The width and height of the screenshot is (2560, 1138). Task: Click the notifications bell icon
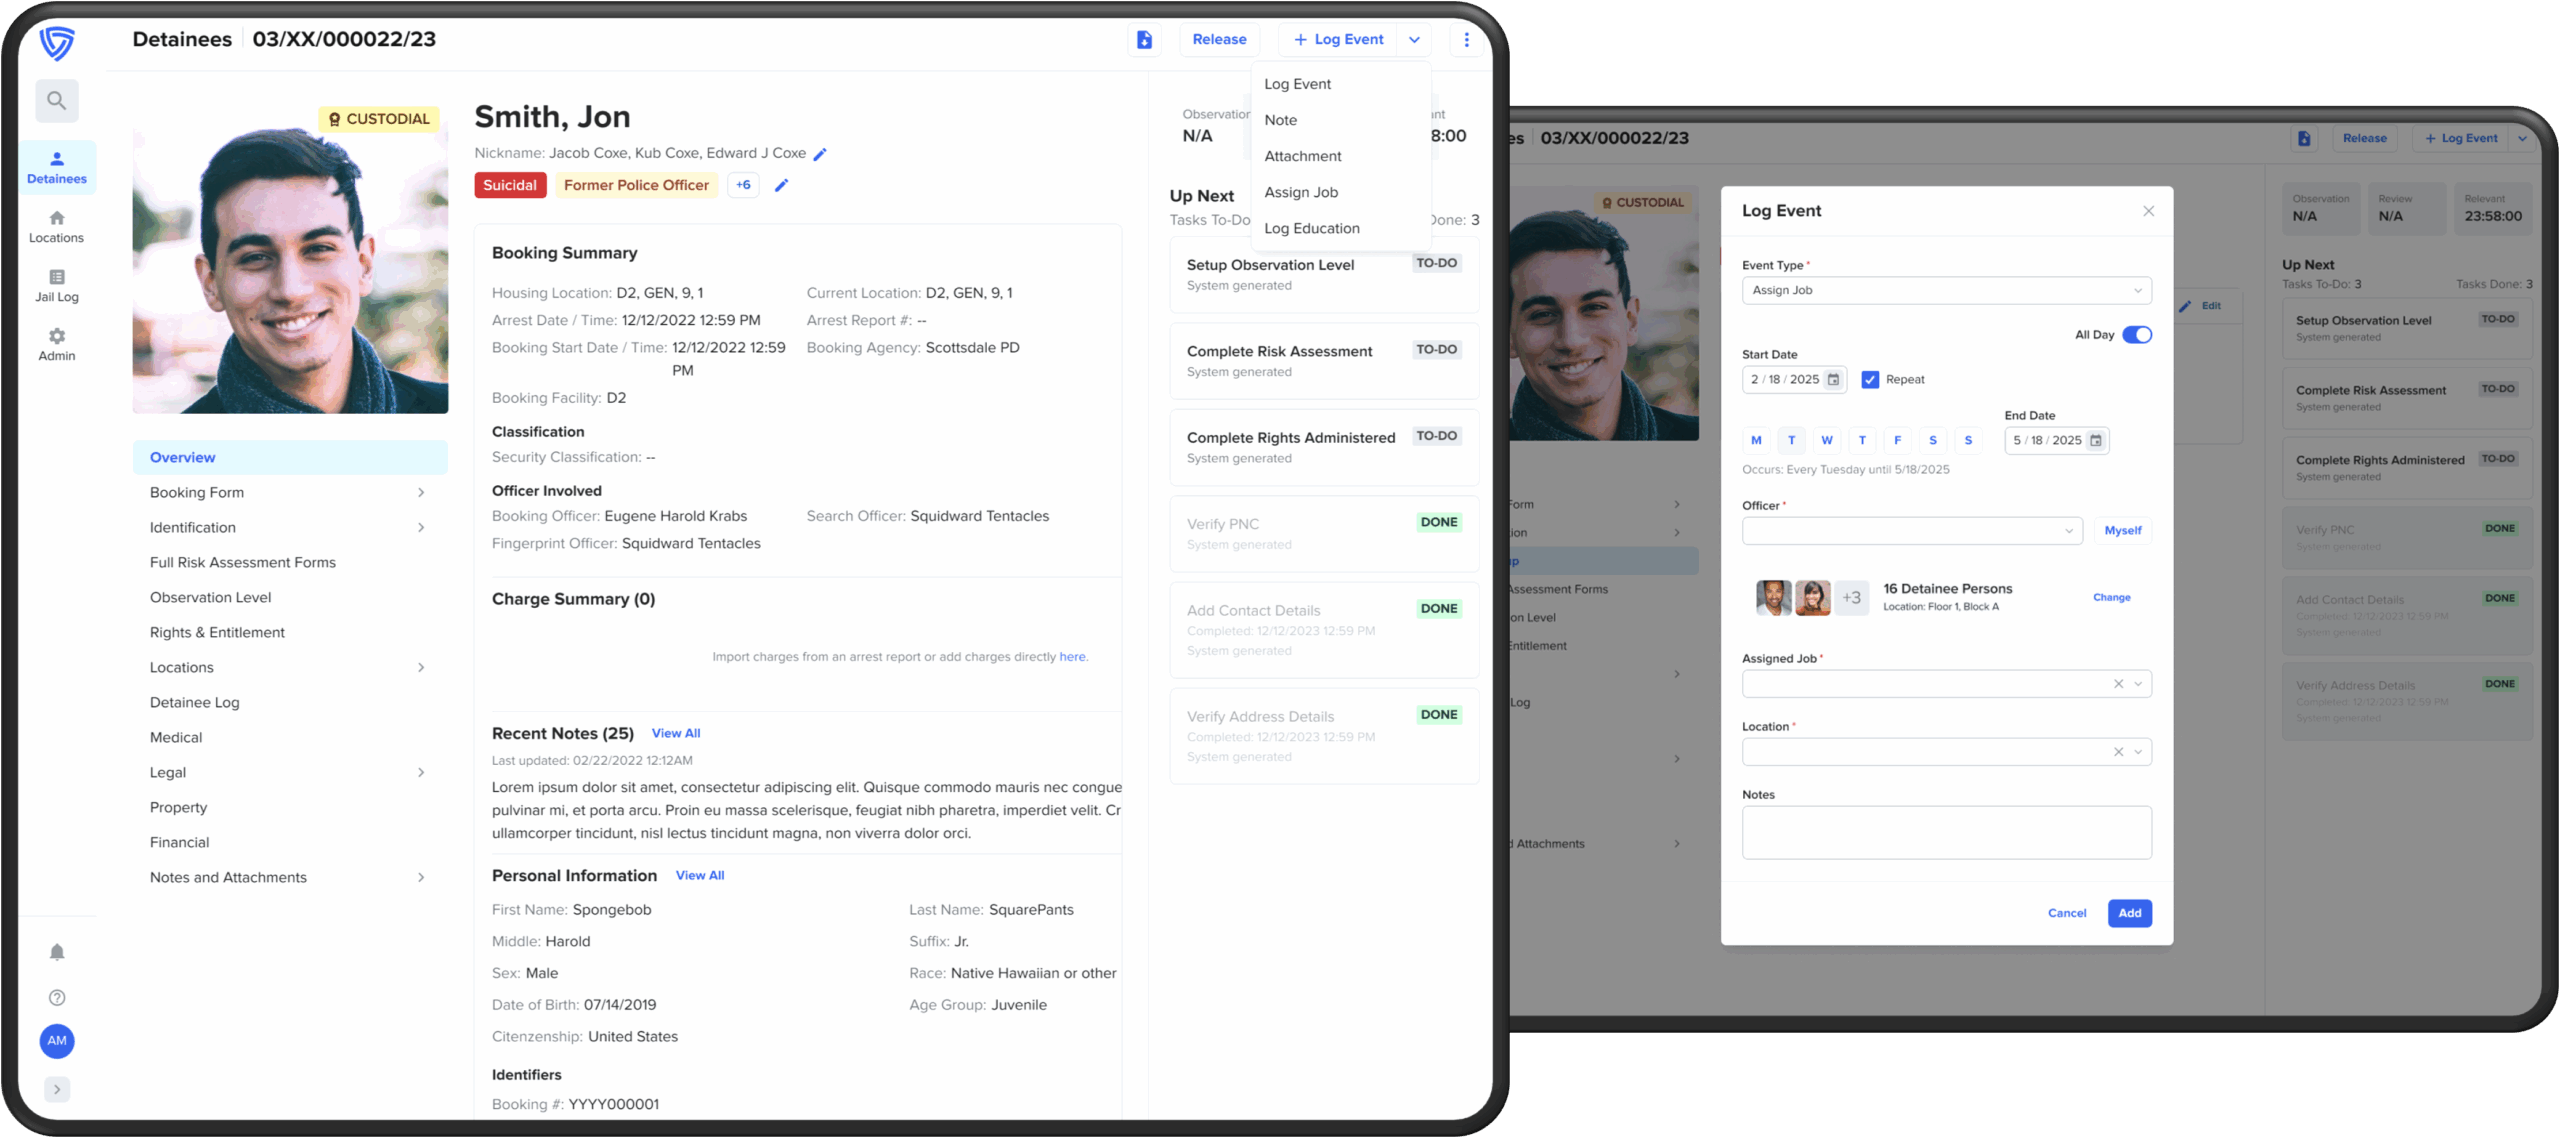click(57, 952)
